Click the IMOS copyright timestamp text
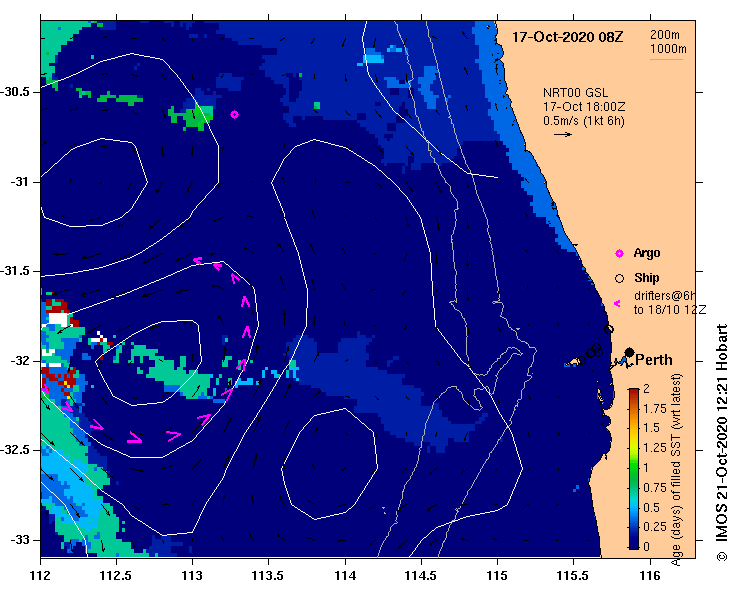The width and height of the screenshot is (739, 592). pos(722,442)
